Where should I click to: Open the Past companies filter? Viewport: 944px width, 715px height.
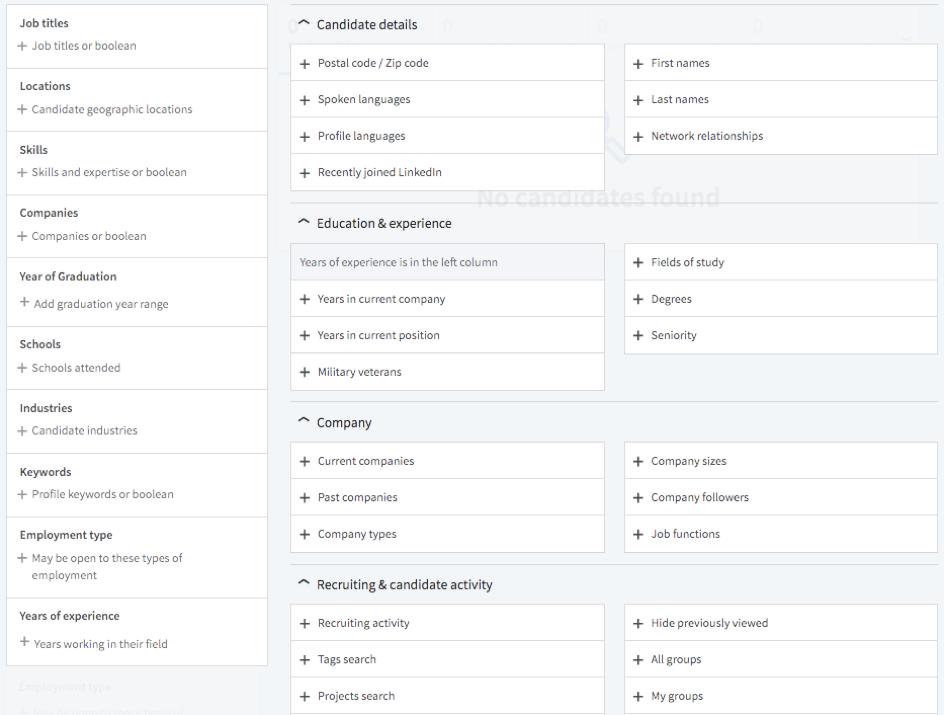447,497
